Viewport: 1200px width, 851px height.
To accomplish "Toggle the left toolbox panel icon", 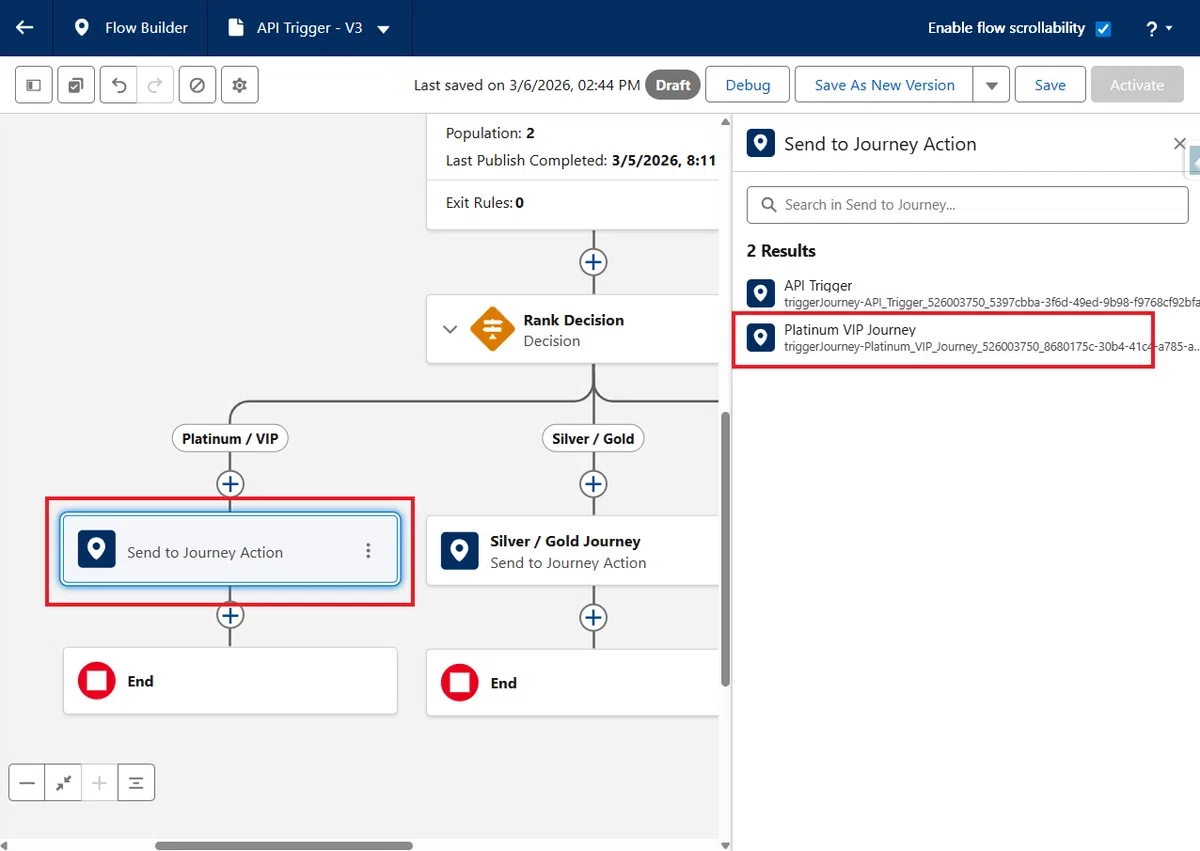I will pos(34,85).
